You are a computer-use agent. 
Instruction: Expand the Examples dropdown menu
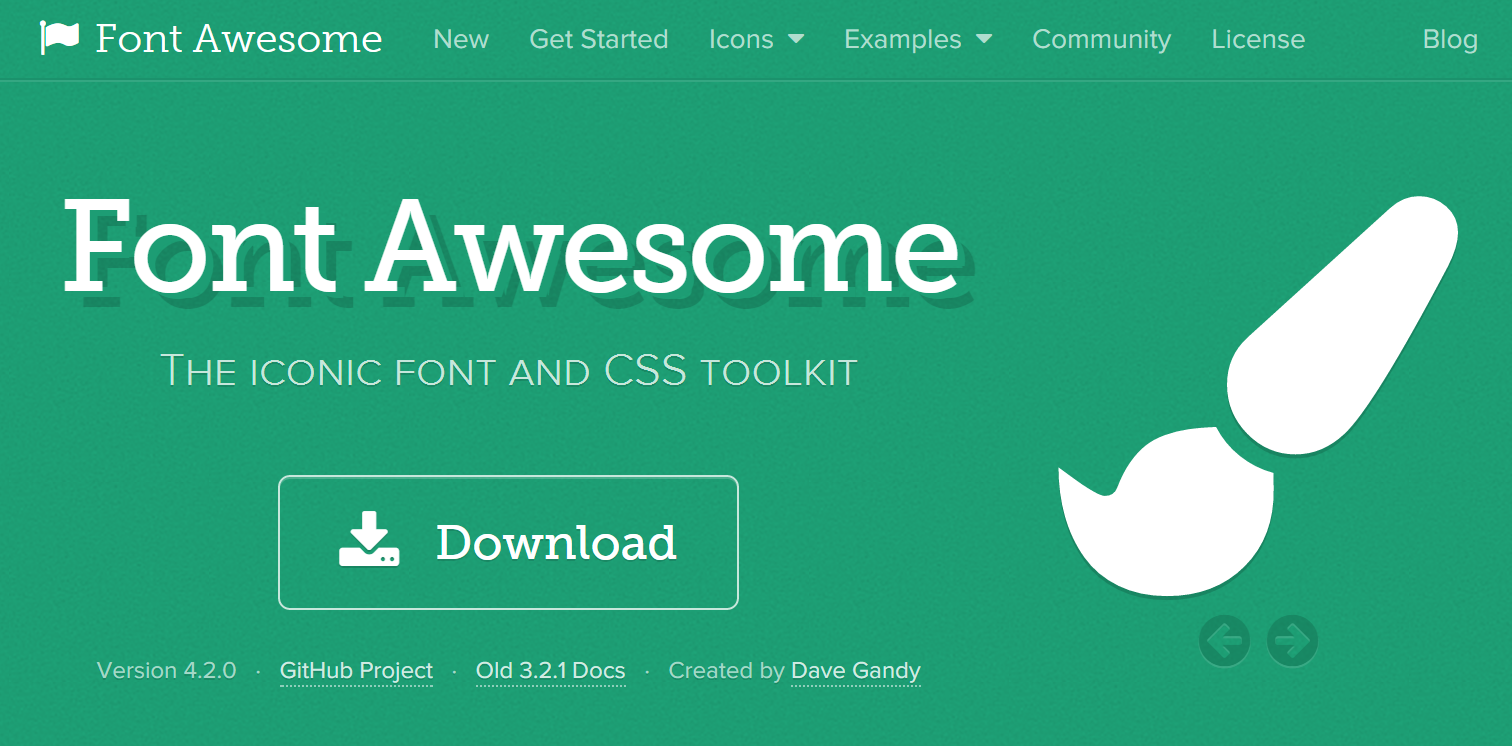point(918,39)
